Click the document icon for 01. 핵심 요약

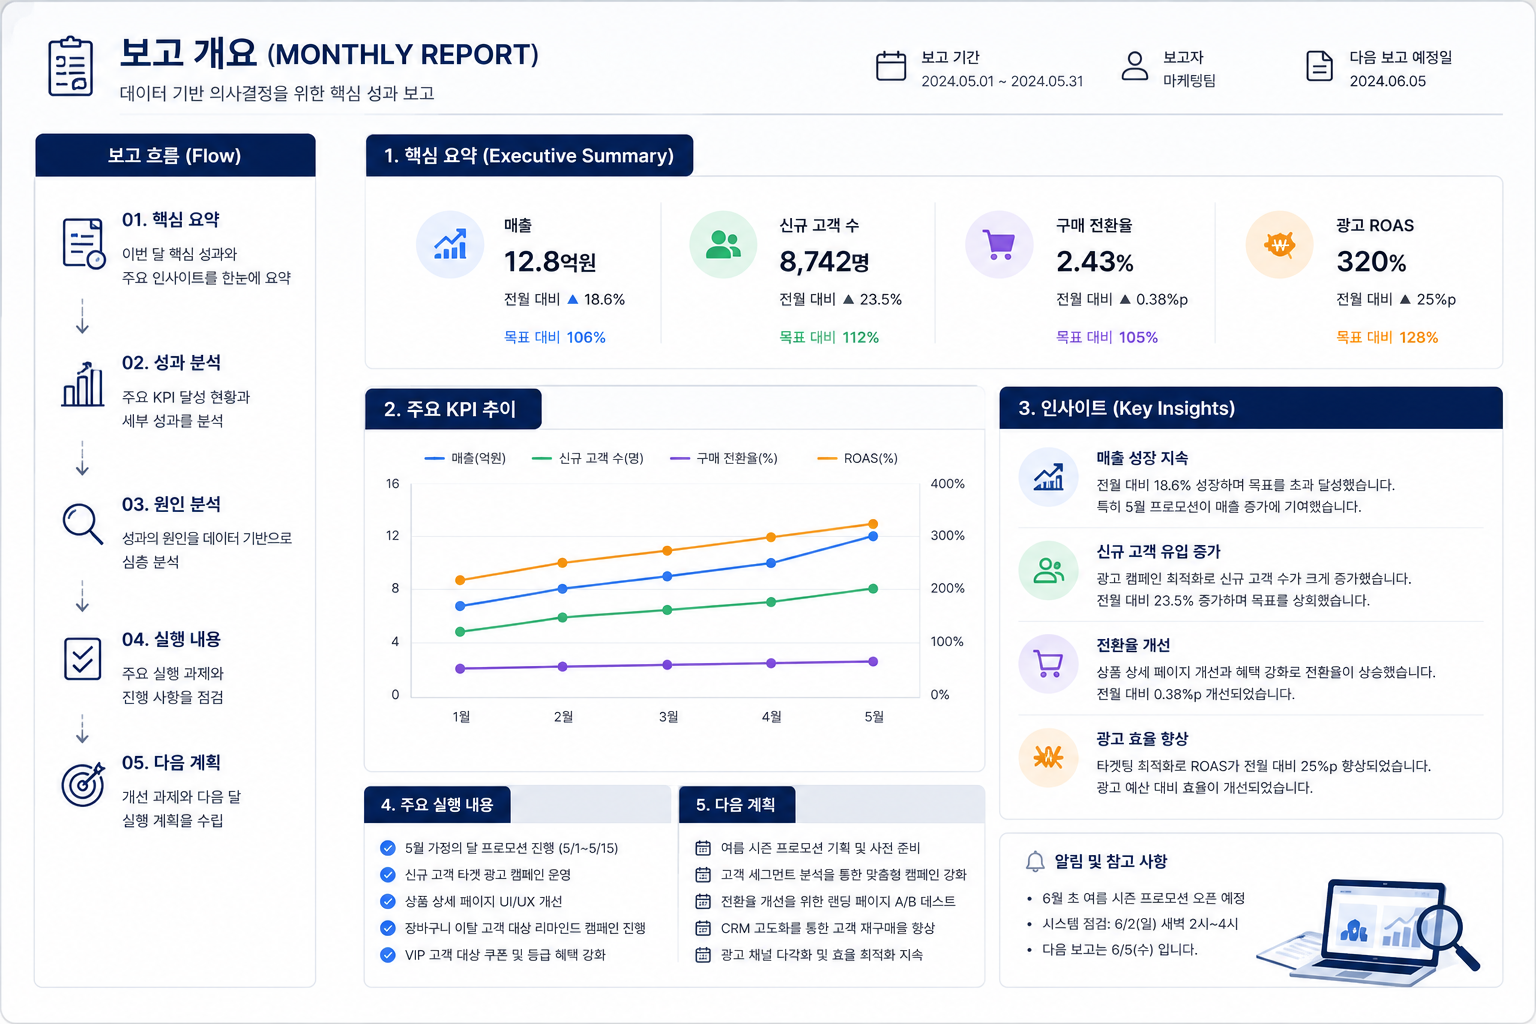click(83, 243)
